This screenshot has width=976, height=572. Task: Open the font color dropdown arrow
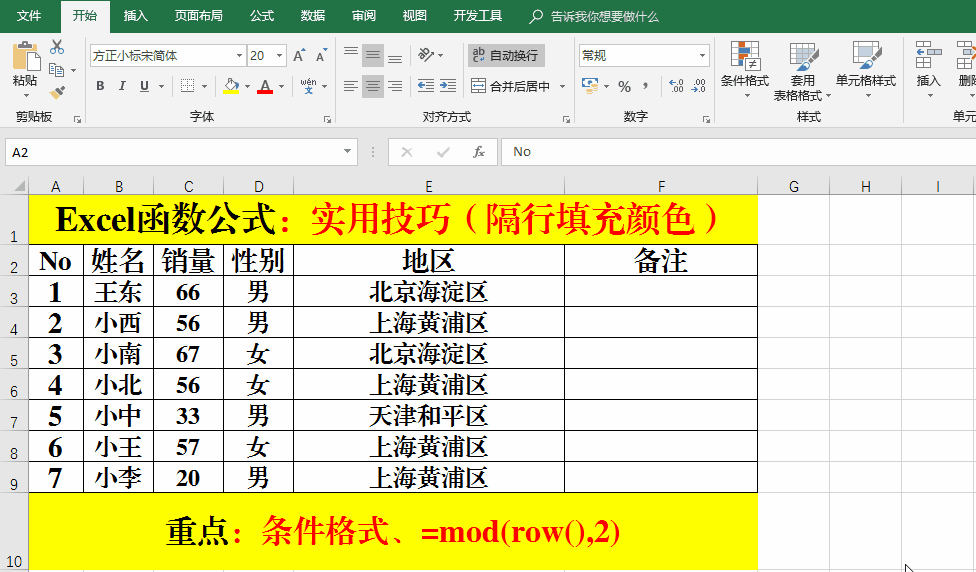(281, 86)
